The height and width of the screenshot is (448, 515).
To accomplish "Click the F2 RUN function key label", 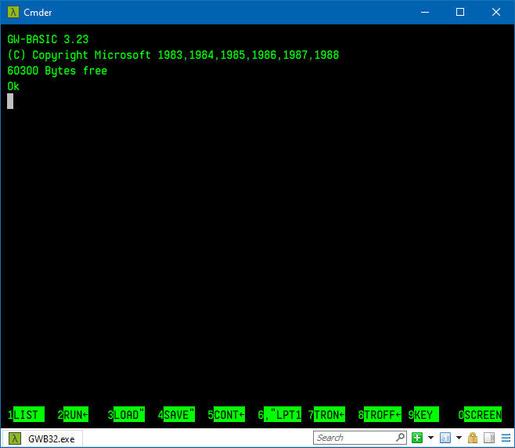I will tap(73, 415).
